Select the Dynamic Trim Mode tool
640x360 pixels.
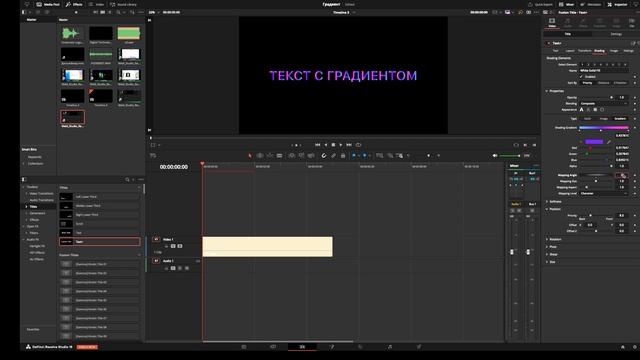(x=270, y=156)
